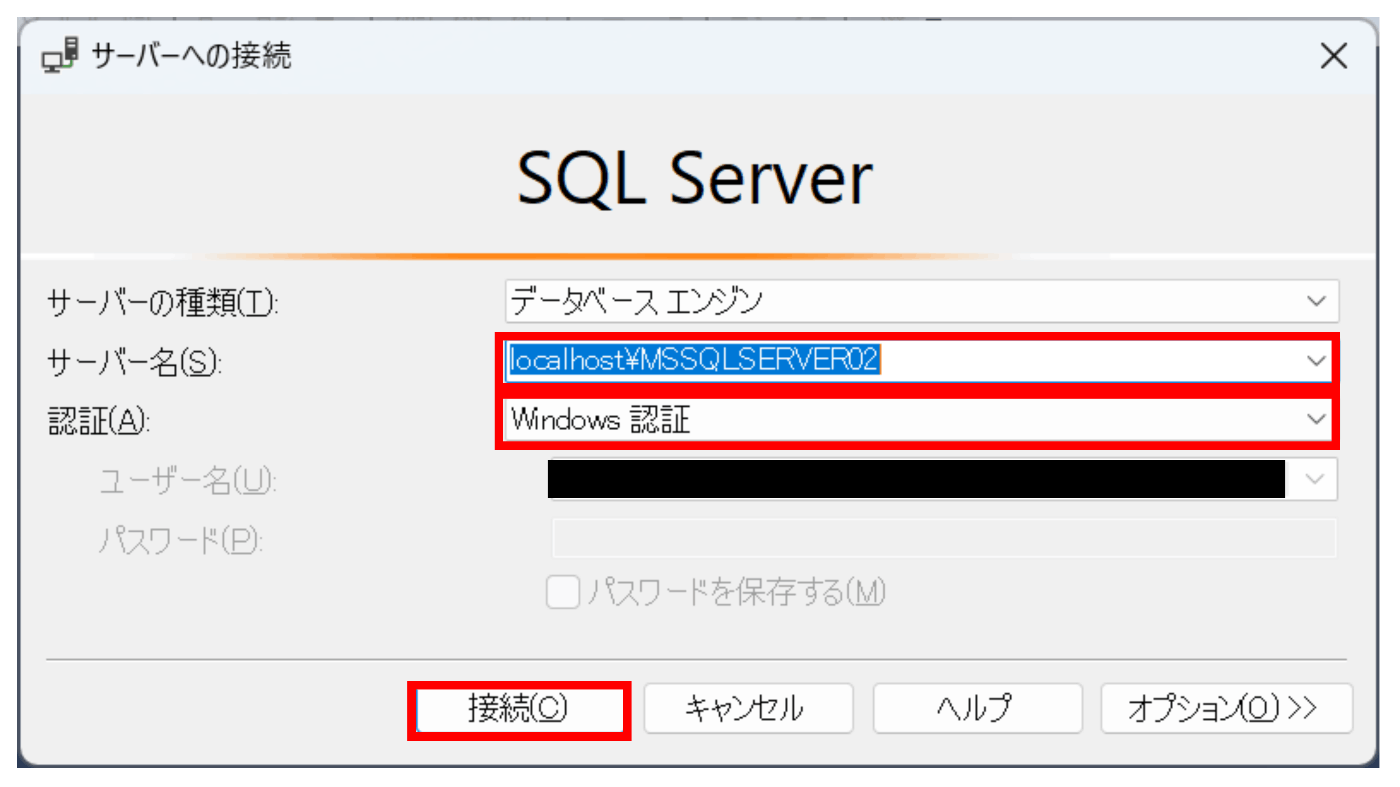
Task: Open the 認証 dropdown arrow
Action: tap(1316, 420)
